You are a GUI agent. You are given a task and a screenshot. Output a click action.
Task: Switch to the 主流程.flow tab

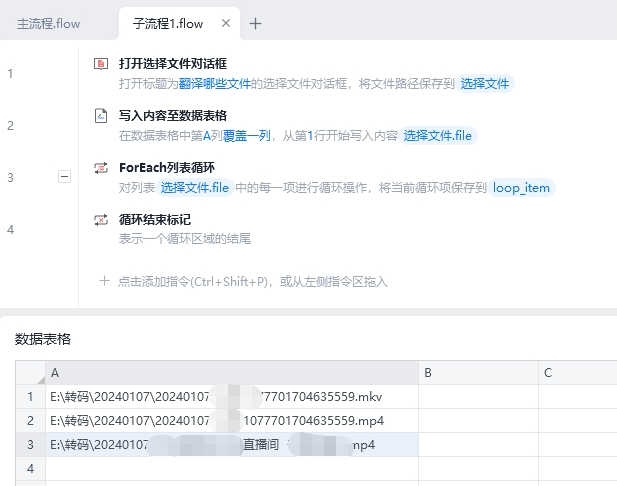coord(48,24)
